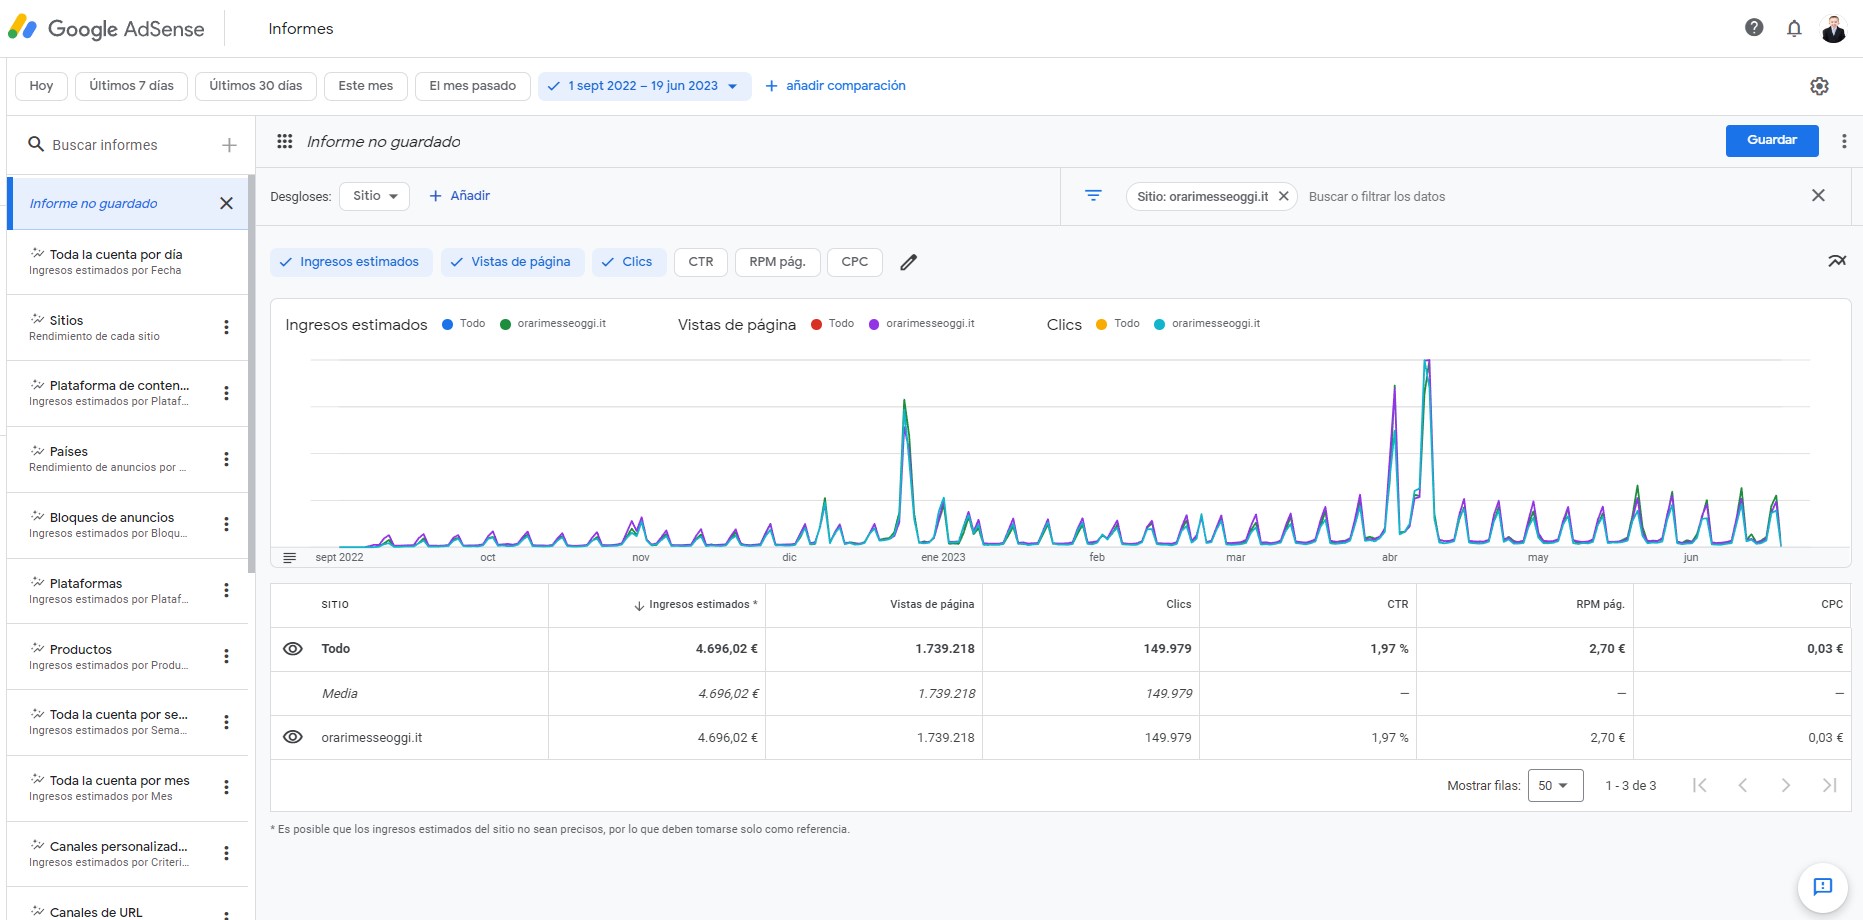Open feedback icon at bottom right
The width and height of the screenshot is (1863, 920).
(x=1822, y=887)
